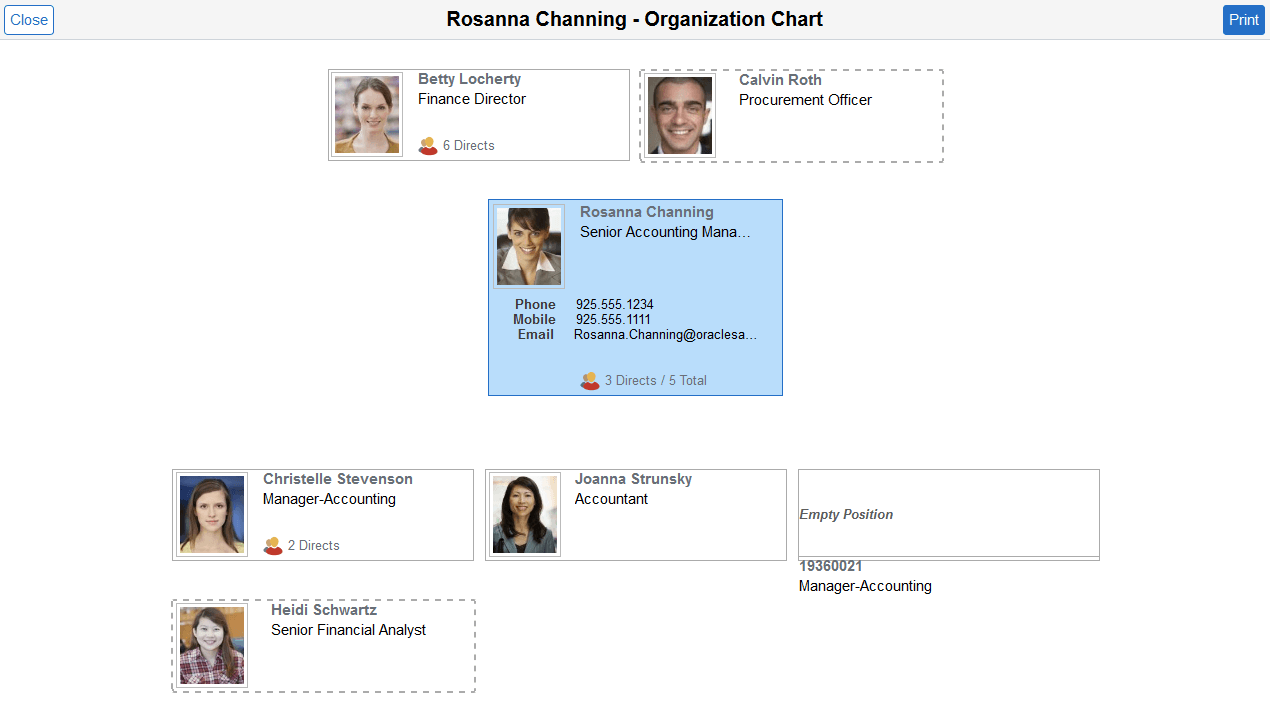Print the organization chart
The width and height of the screenshot is (1270, 709).
click(x=1243, y=19)
